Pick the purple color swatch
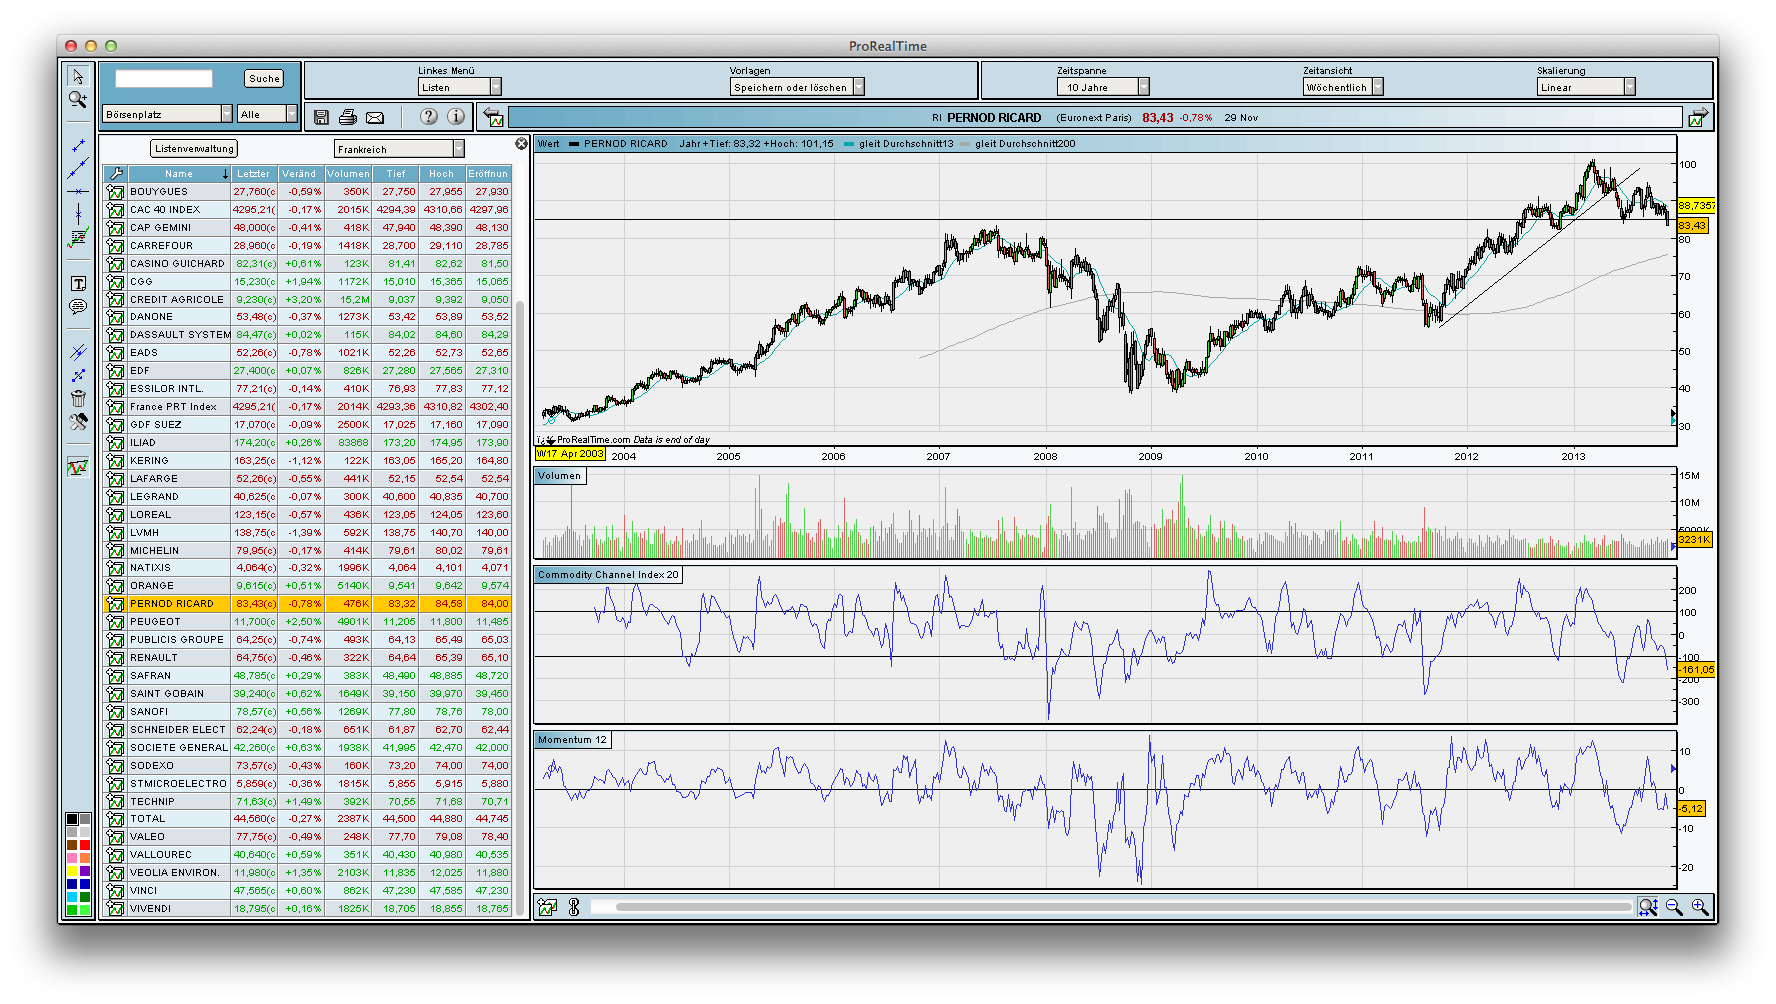This screenshot has height=1004, width=1776. pyautogui.click(x=85, y=871)
